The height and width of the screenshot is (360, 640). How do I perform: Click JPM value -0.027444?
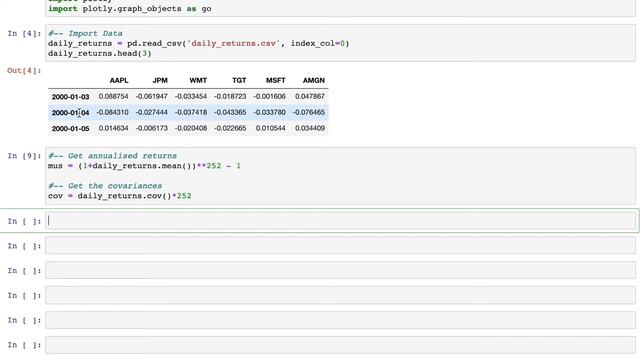pyautogui.click(x=151, y=112)
